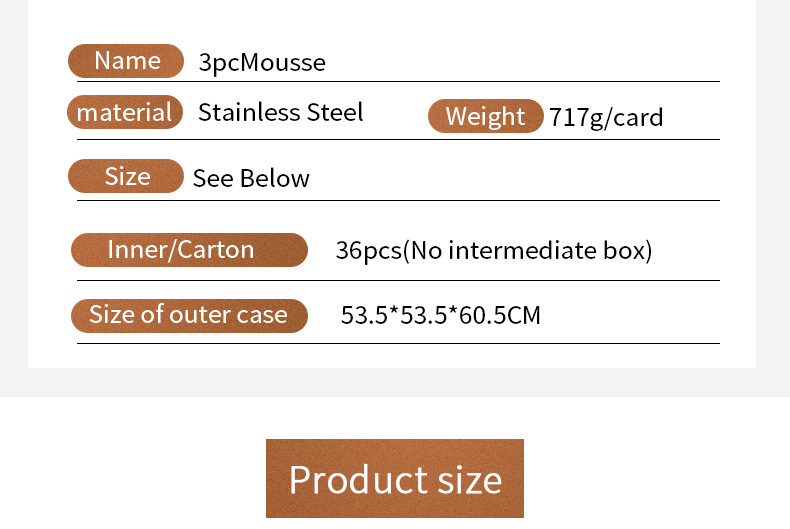This screenshot has height=529, width=790.
Task: Click the divider line under Stainless Steel
Action: [x=398, y=139]
